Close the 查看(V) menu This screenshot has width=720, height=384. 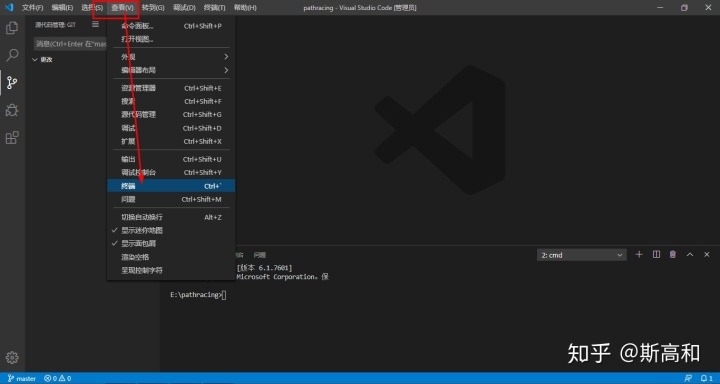pyautogui.click(x=122, y=8)
